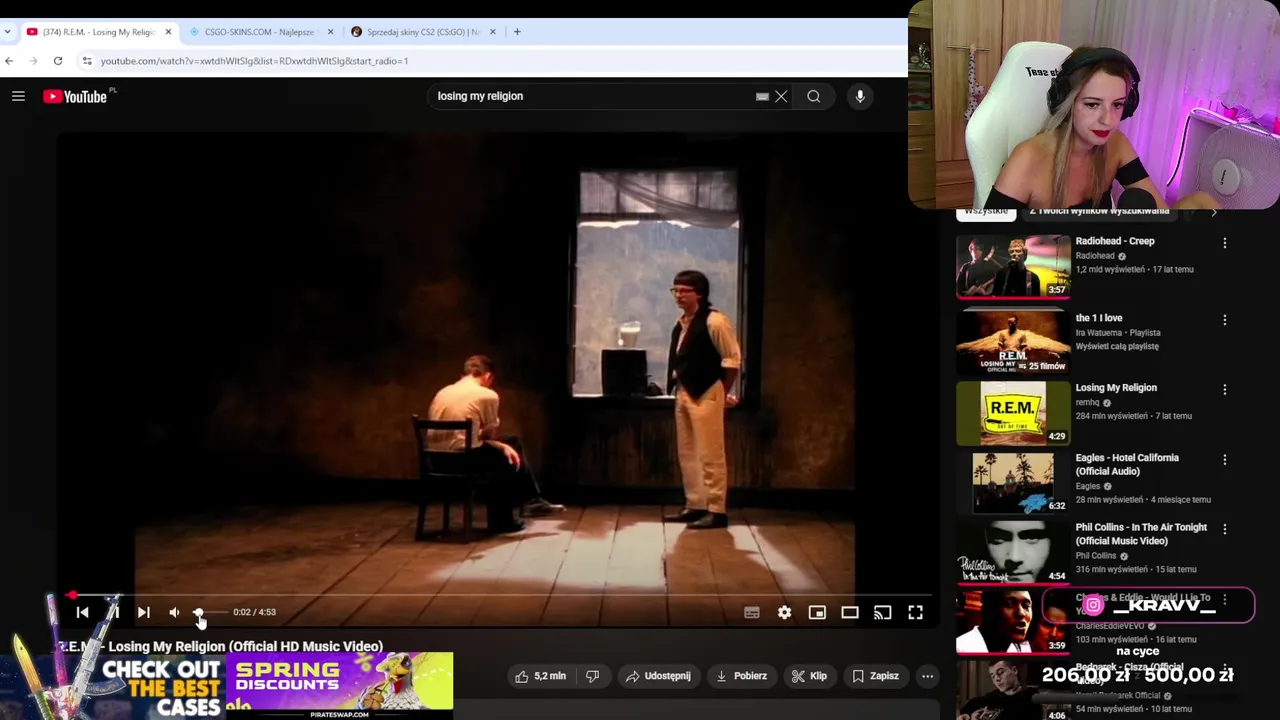This screenshot has height=720, width=1280.
Task: Open options menu for Phil Collins video
Action: pyautogui.click(x=1224, y=530)
